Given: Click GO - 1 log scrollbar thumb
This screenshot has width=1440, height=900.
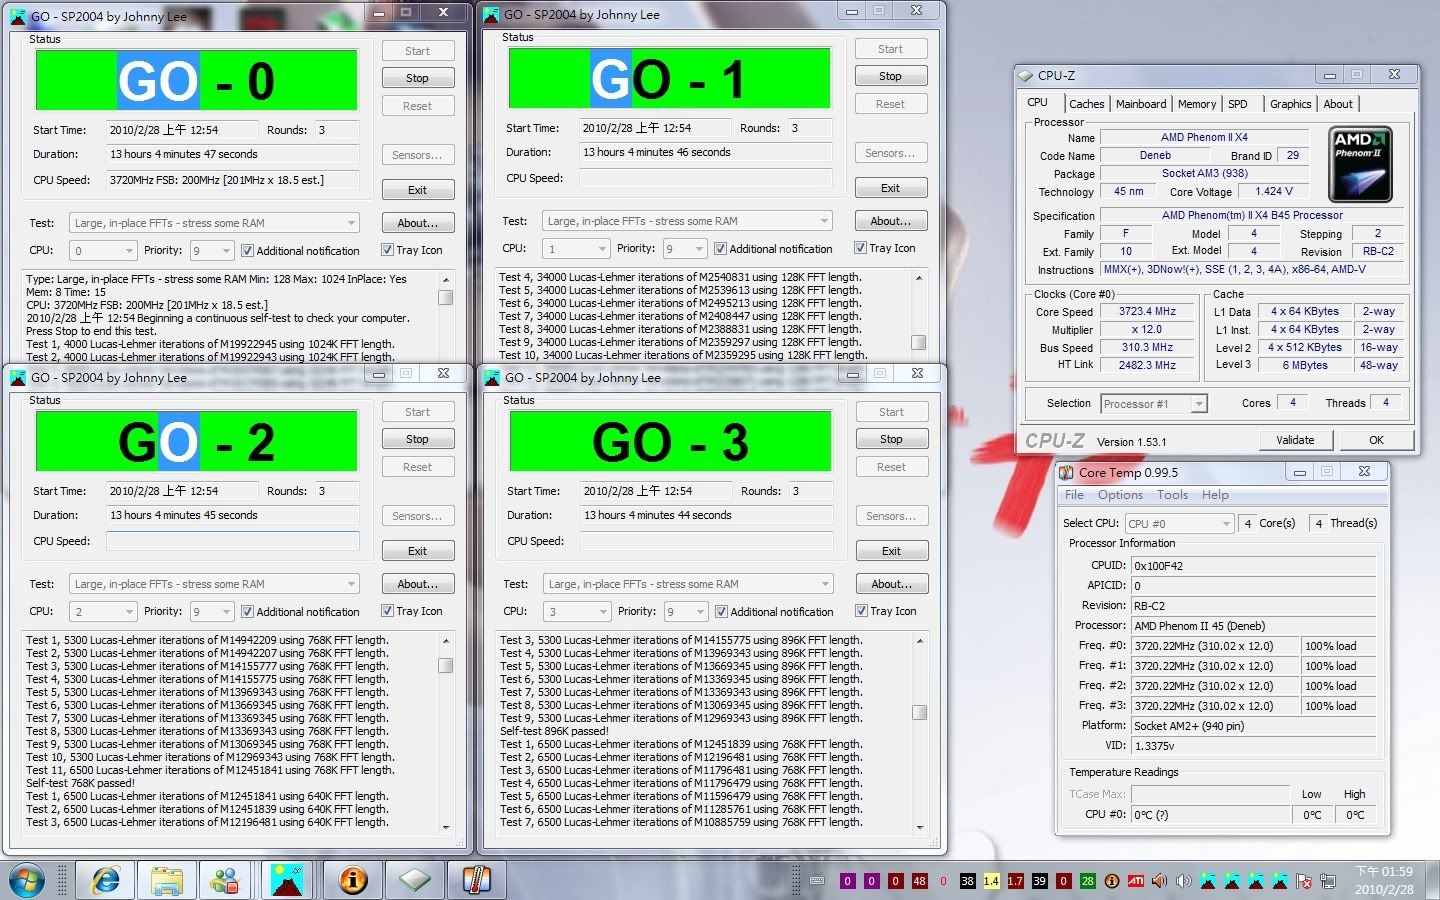Looking at the screenshot, I should [919, 342].
